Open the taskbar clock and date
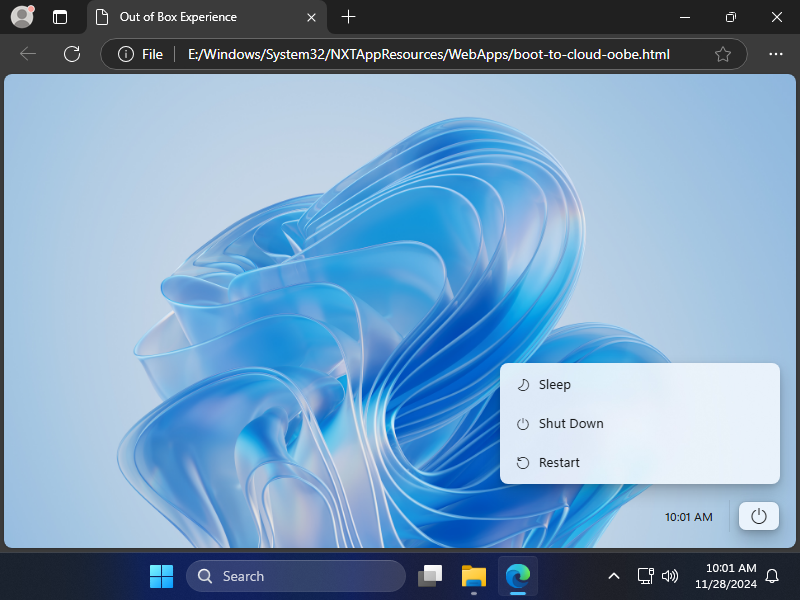The image size is (800, 600). [726, 576]
